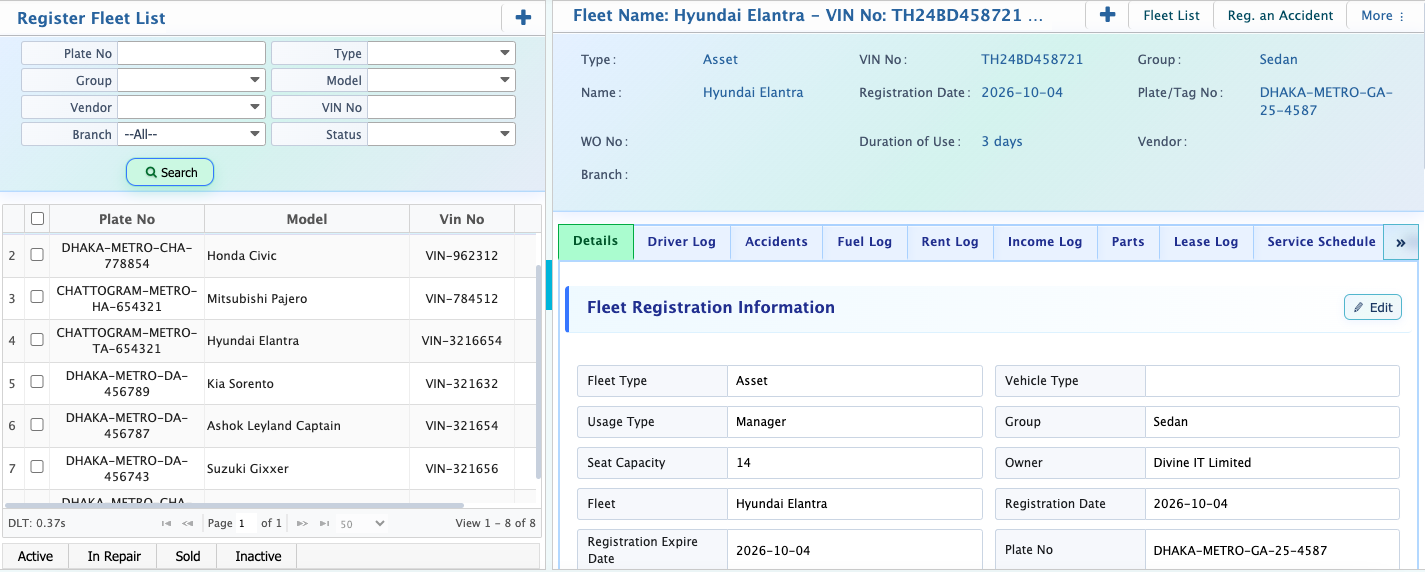Show the Inactive fleet status tab
Screen dimensions: 1425x572
[x=258, y=556]
